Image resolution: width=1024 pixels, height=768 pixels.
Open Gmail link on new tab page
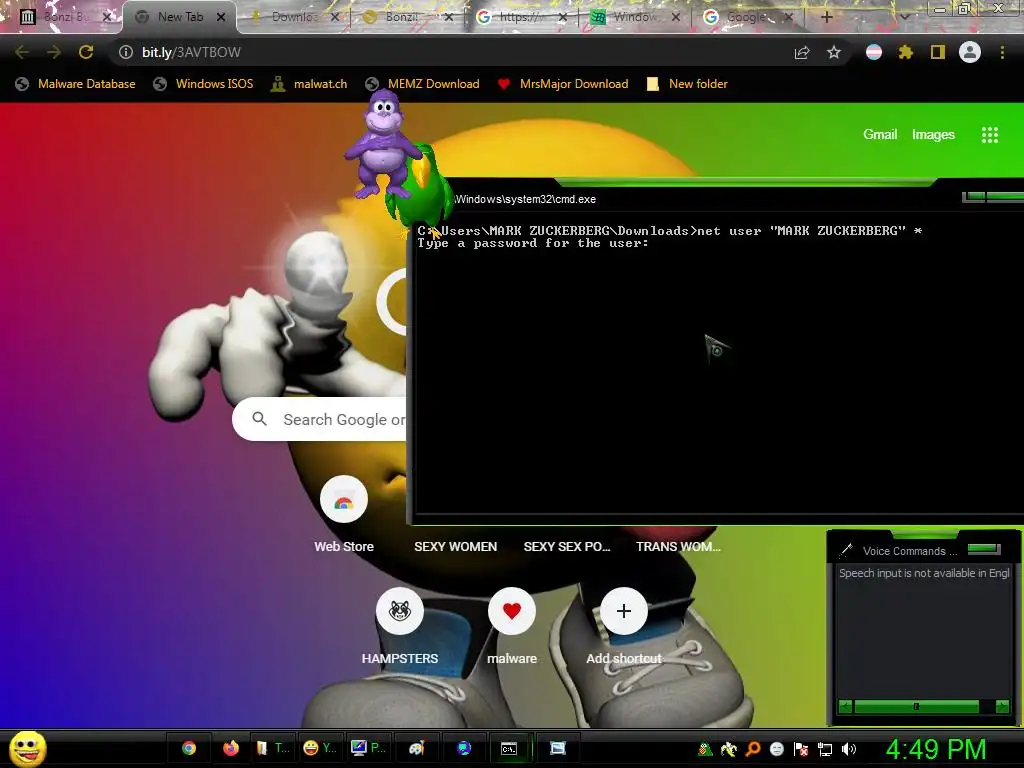coord(880,135)
